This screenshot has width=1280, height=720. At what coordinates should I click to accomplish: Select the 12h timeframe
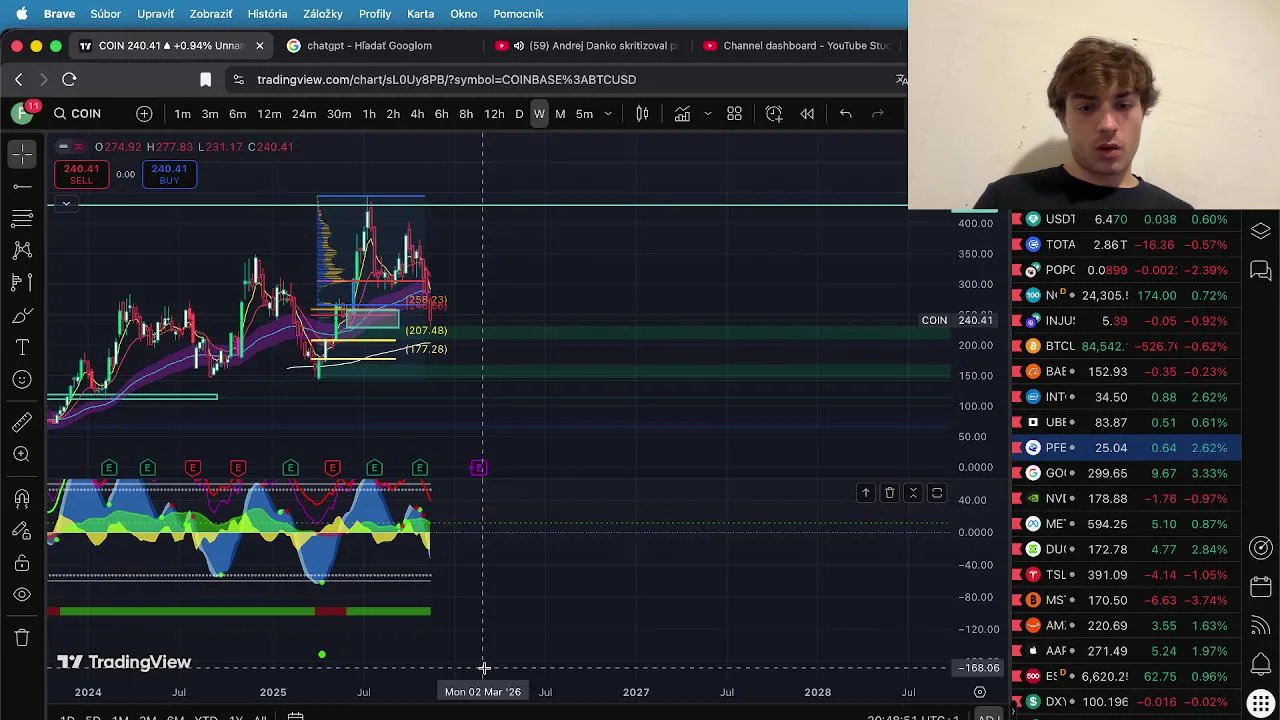[494, 114]
